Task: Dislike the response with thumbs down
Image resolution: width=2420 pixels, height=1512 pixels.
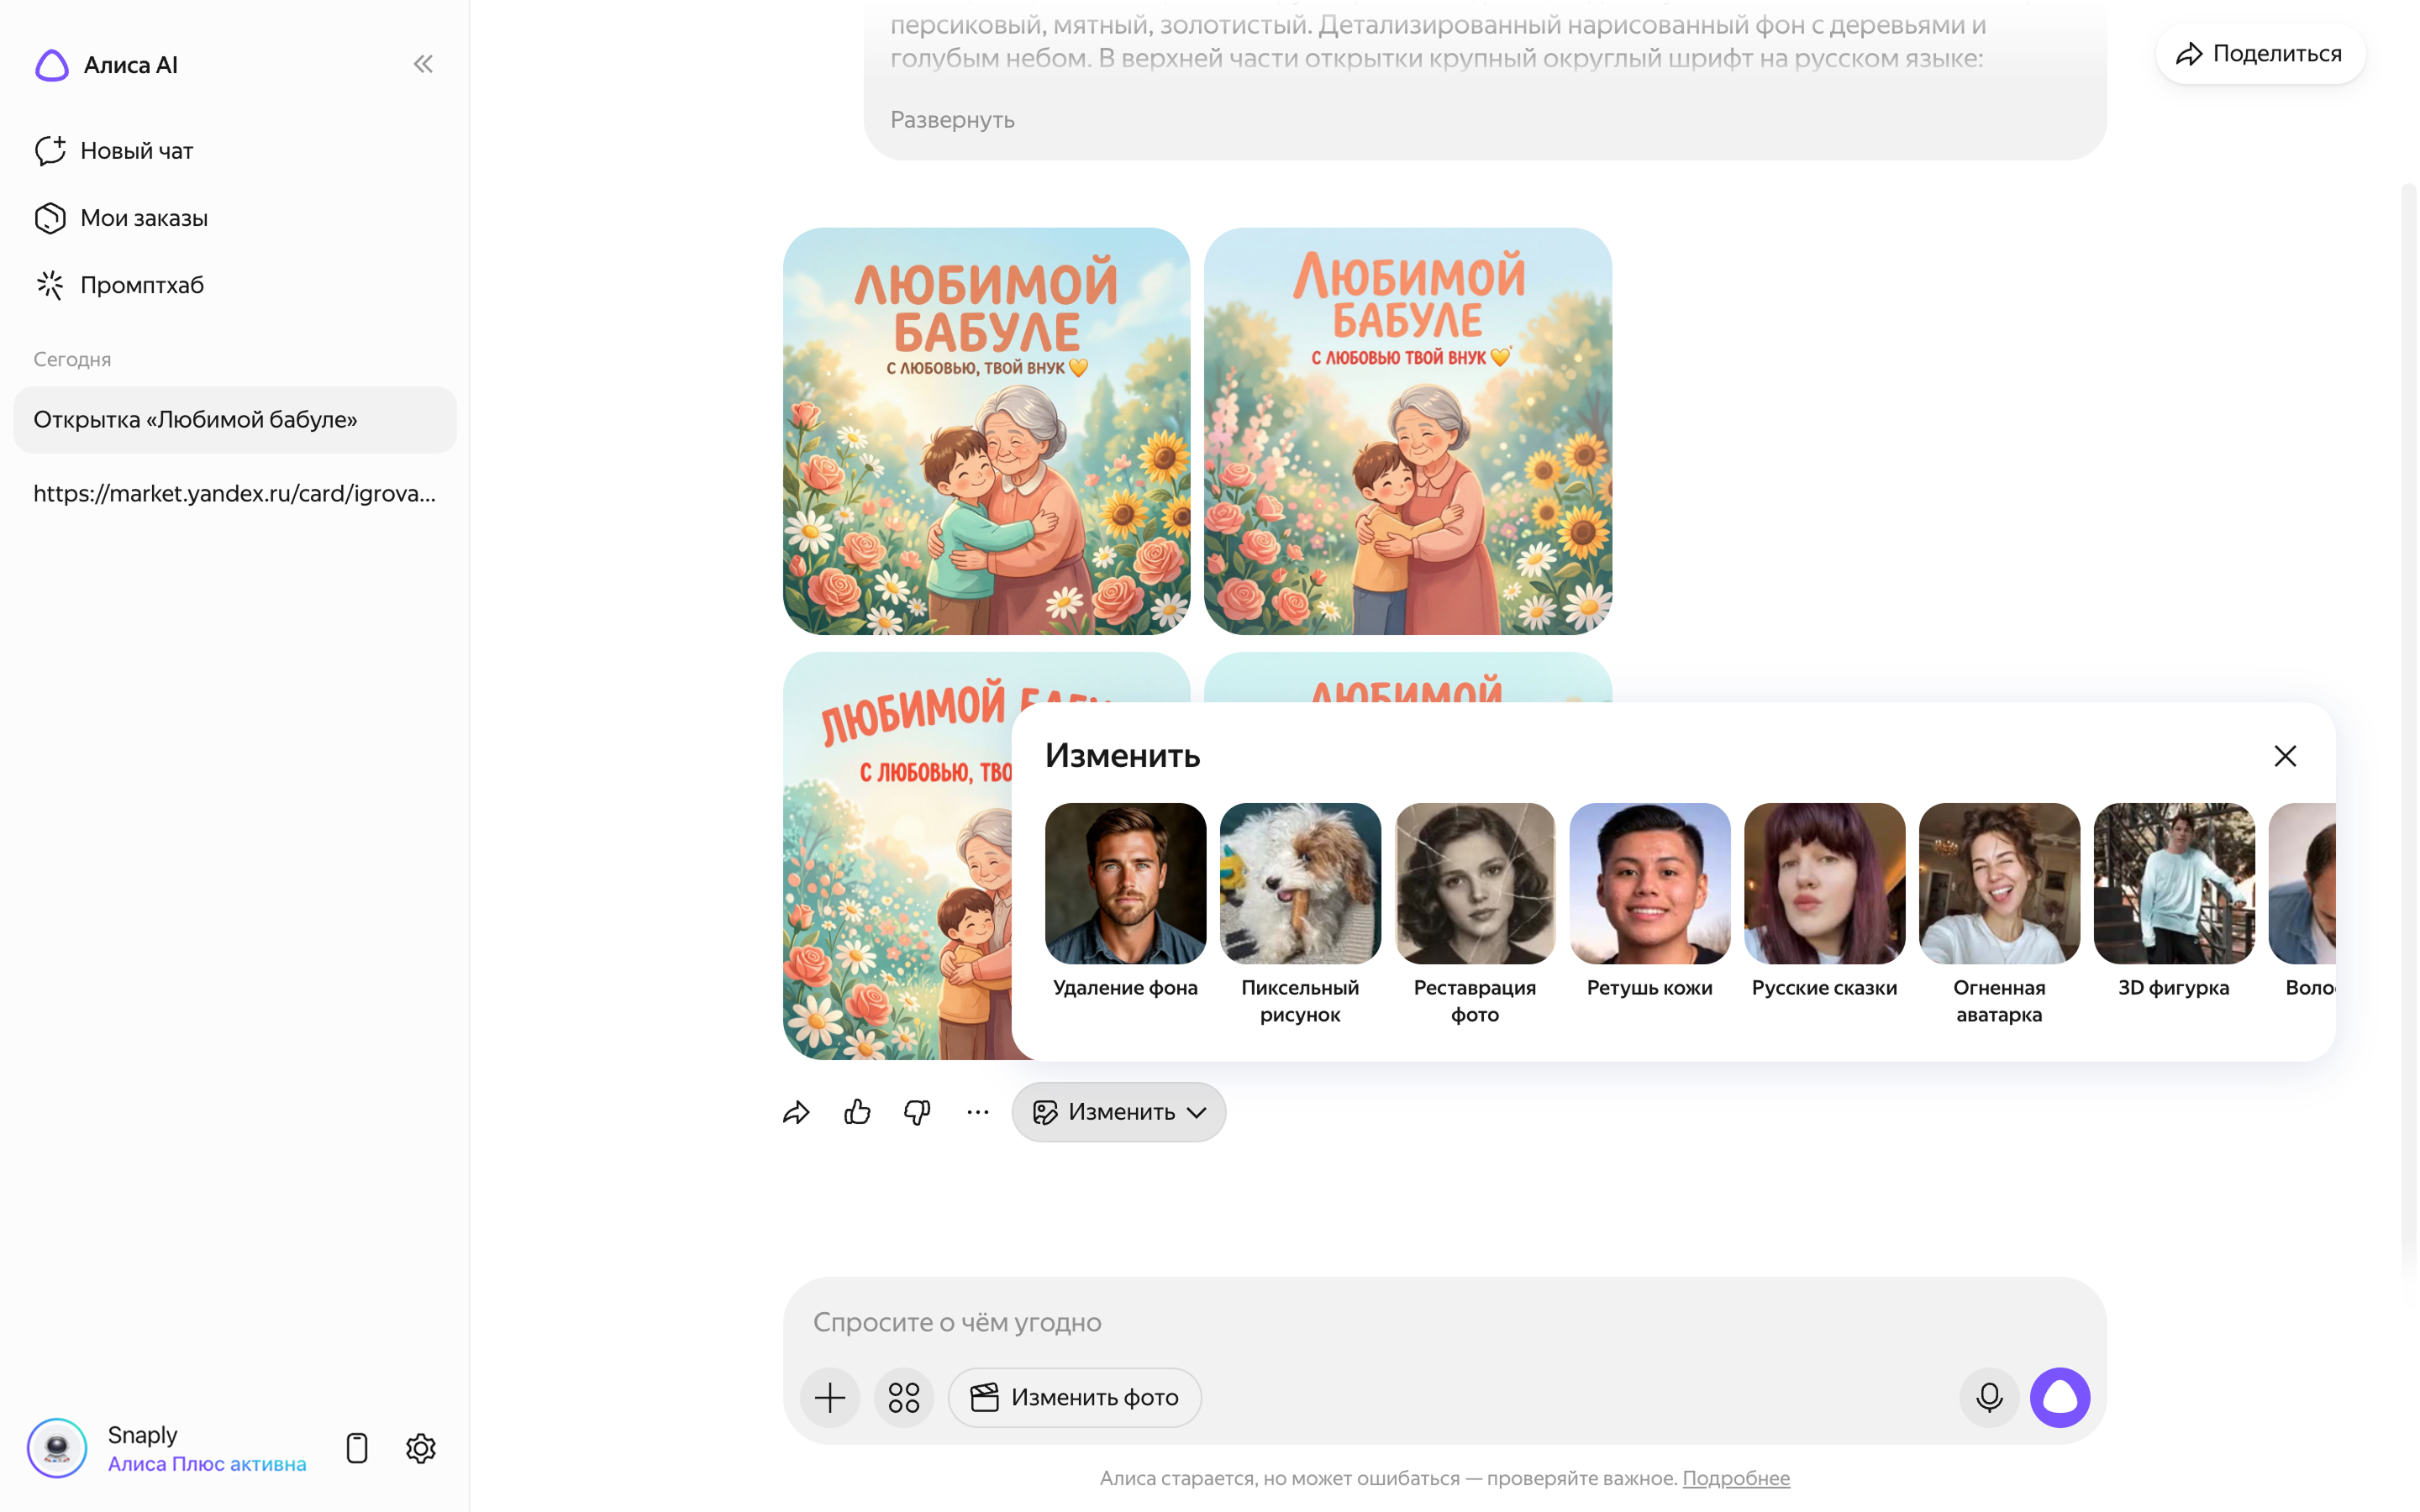Action: (917, 1112)
